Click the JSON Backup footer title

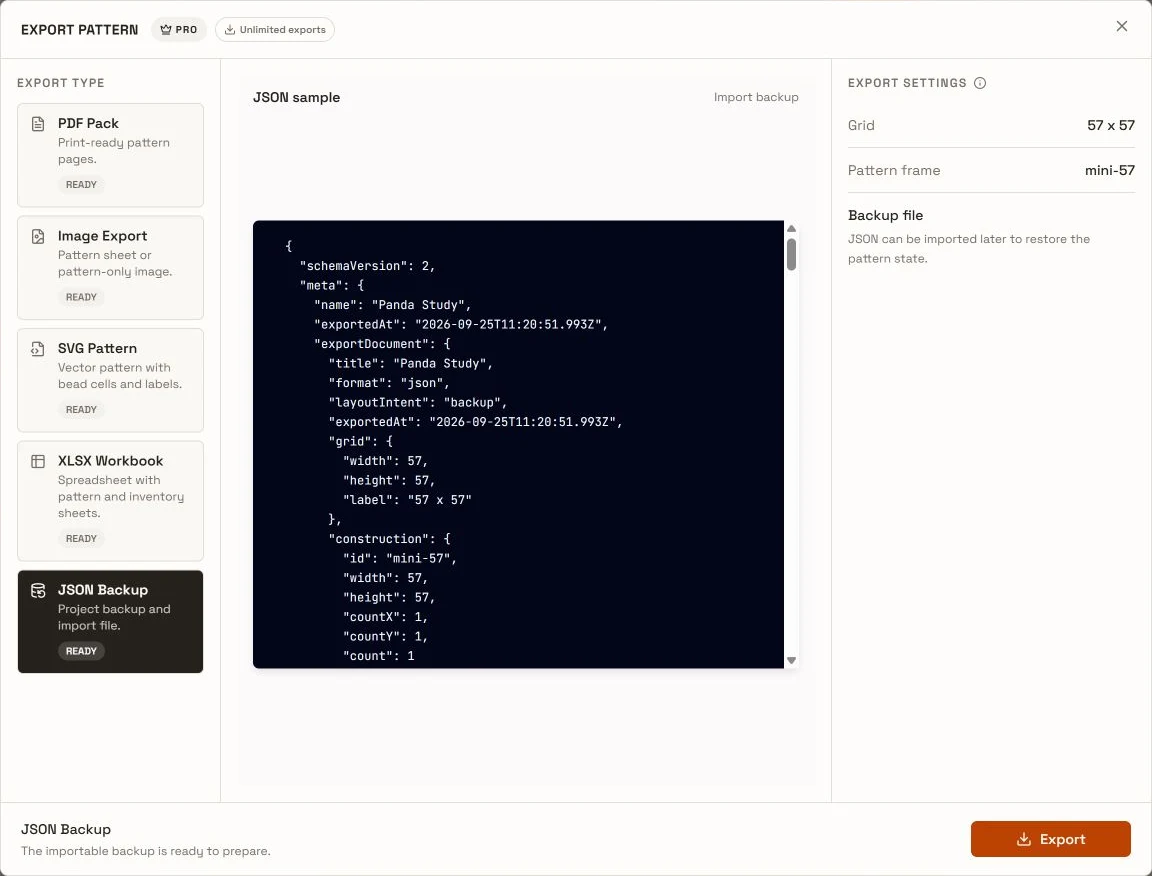point(65,829)
